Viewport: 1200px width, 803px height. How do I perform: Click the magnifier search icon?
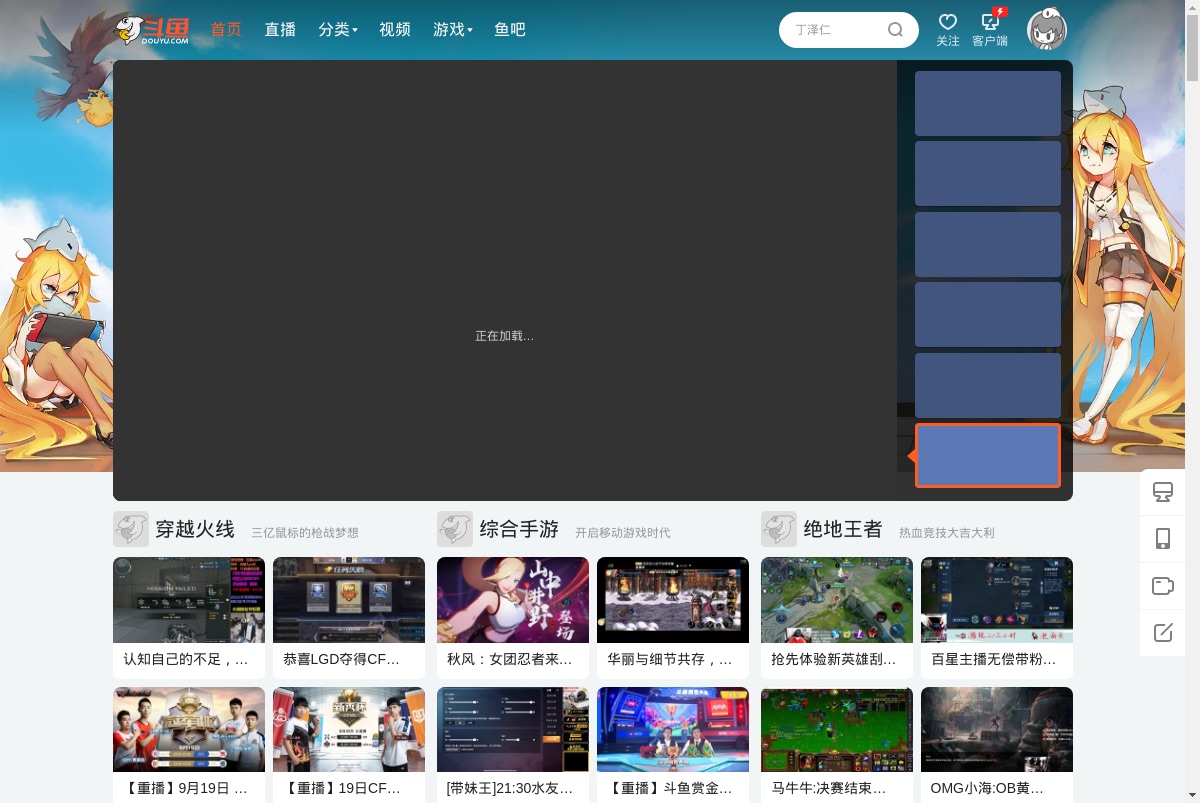pyautogui.click(x=895, y=30)
